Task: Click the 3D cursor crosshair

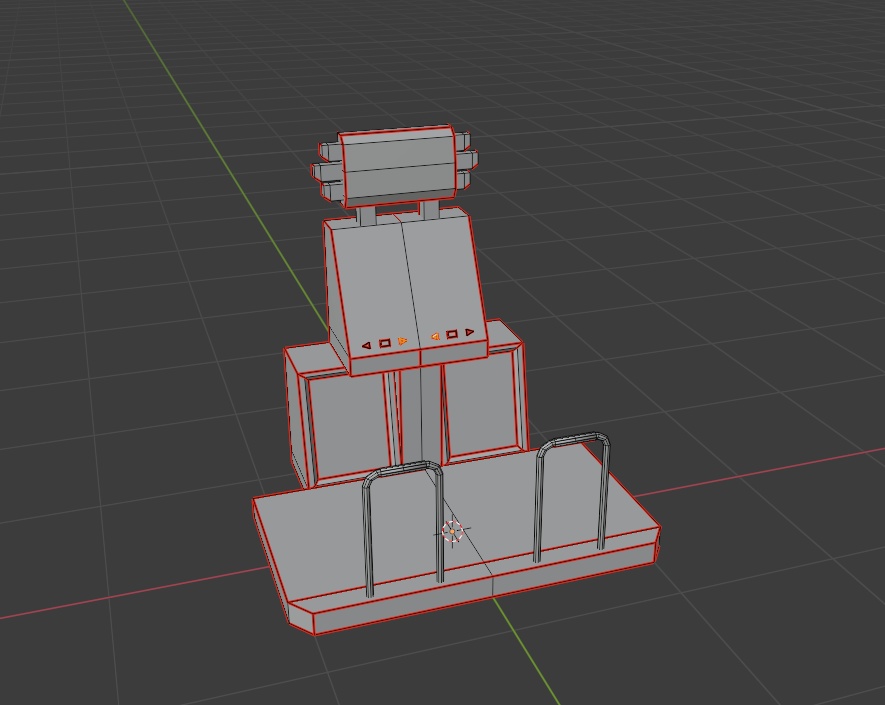Action: (452, 531)
